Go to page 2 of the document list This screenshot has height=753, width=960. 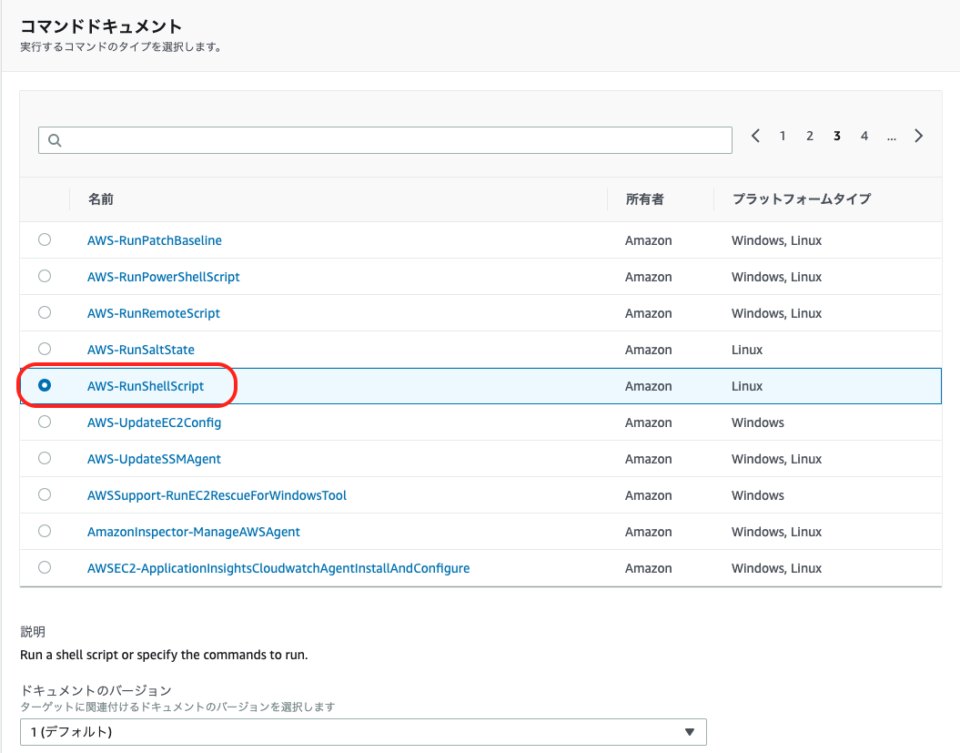click(x=809, y=135)
